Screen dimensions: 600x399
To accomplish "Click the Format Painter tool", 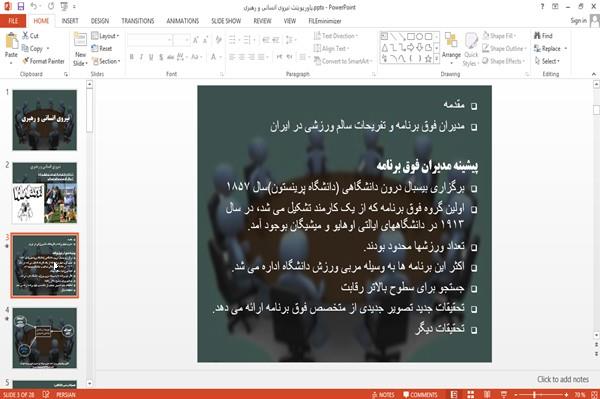I will [43, 61].
